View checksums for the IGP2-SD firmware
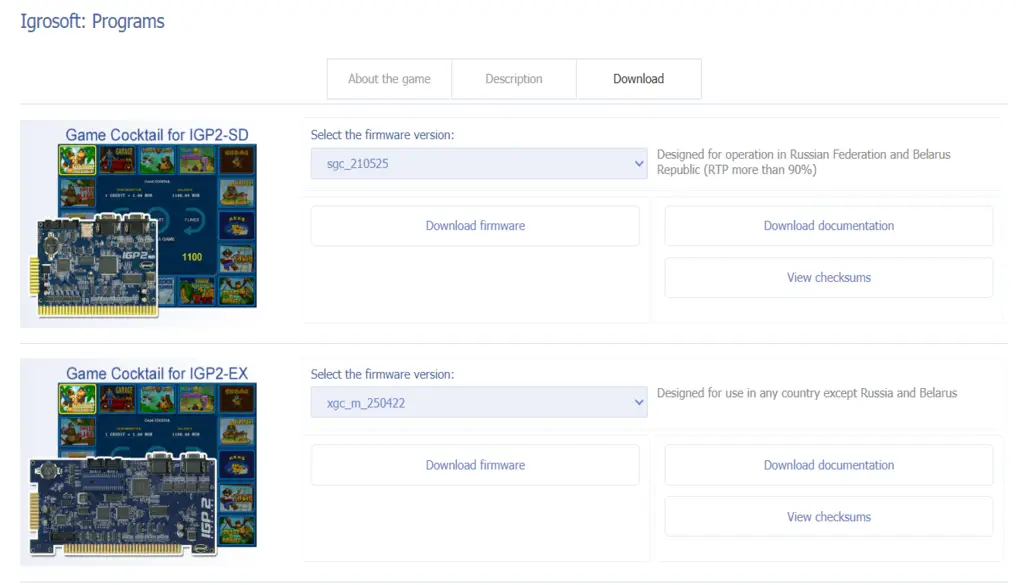Image resolution: width=1025 pixels, height=585 pixels. click(828, 278)
